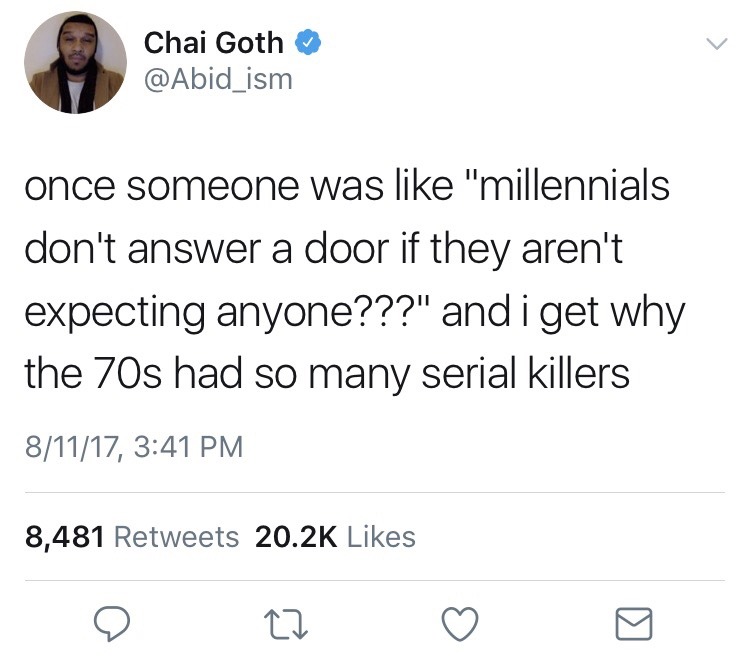
Task: Click the blue verified badge
Action: click(x=309, y=43)
